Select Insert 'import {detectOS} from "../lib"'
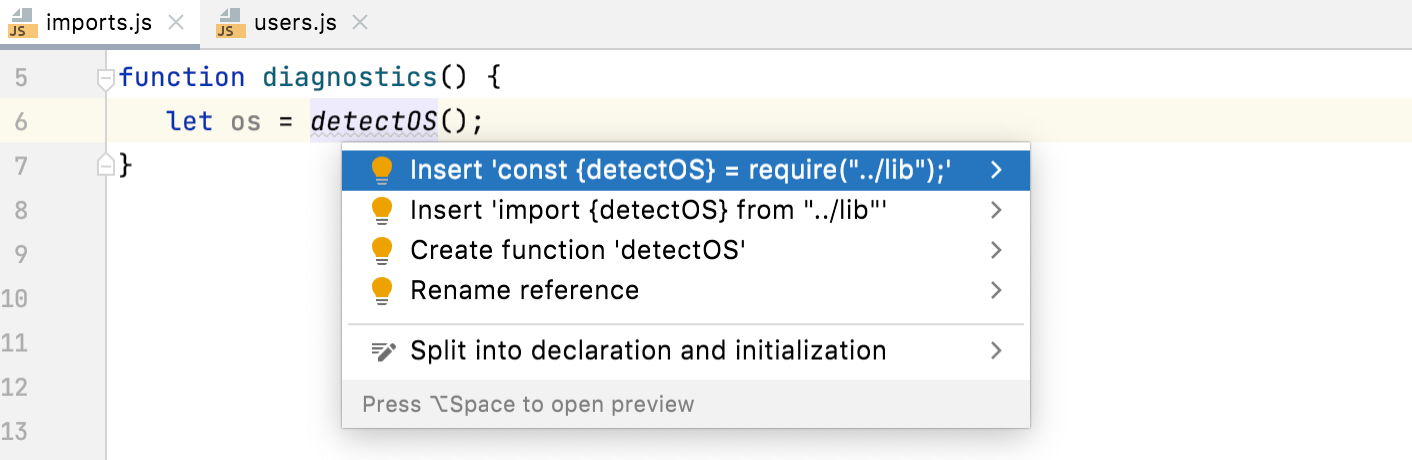This screenshot has width=1412, height=460. point(649,211)
